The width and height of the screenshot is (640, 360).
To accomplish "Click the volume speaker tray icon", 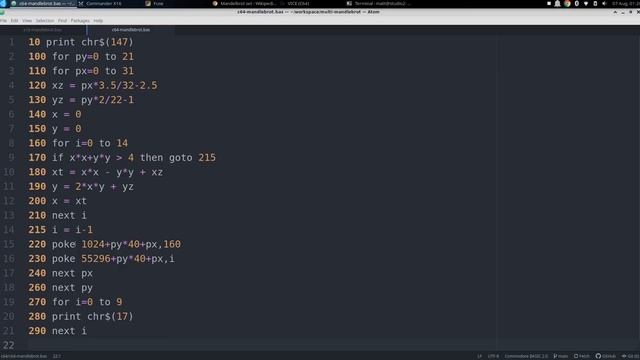I will pos(604,3).
